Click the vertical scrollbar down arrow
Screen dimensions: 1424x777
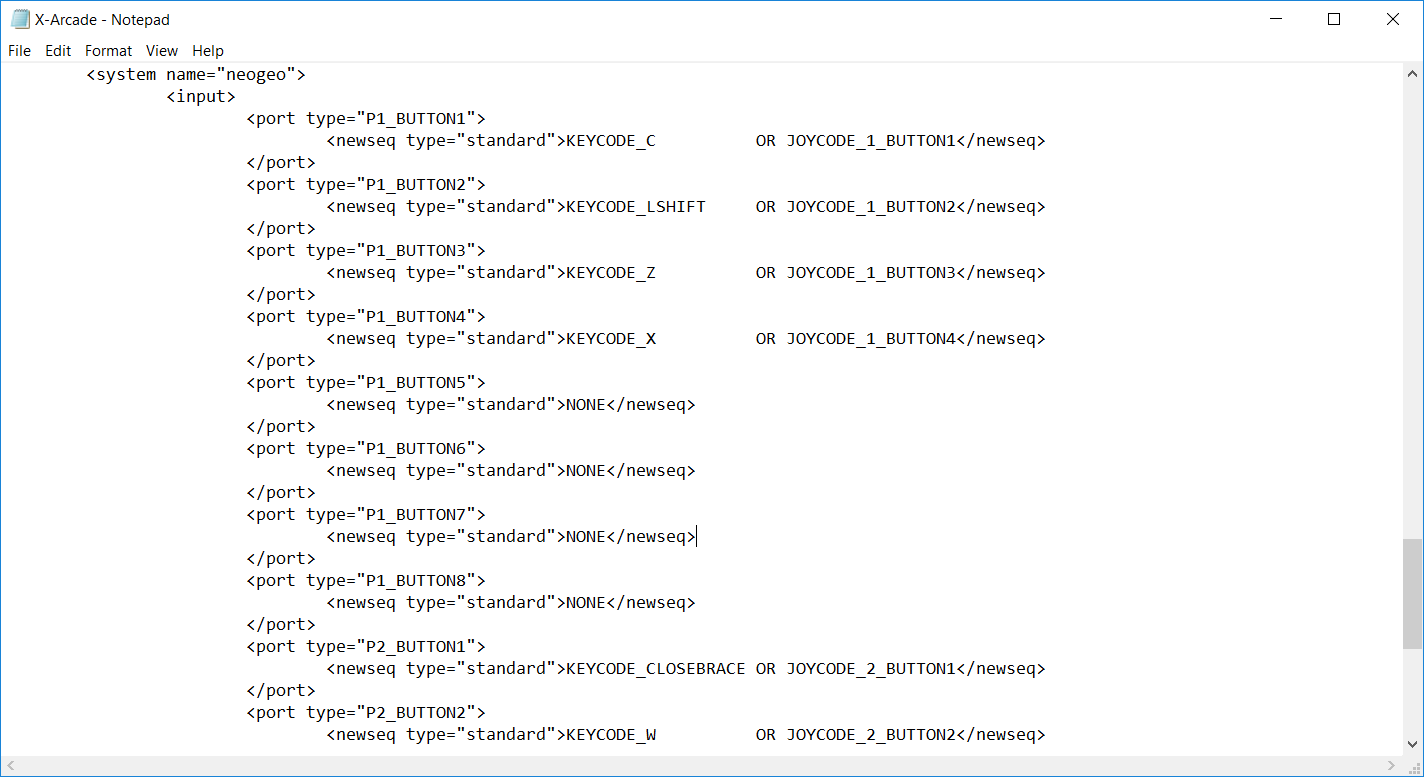[1413, 744]
